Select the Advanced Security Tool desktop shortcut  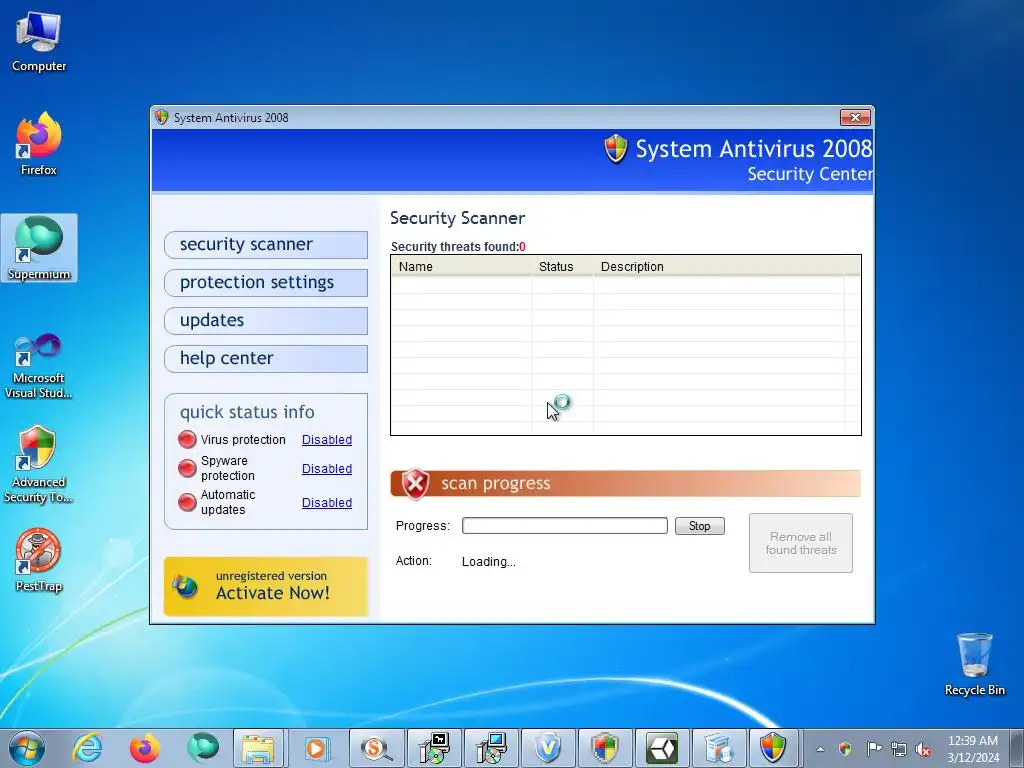(x=39, y=465)
